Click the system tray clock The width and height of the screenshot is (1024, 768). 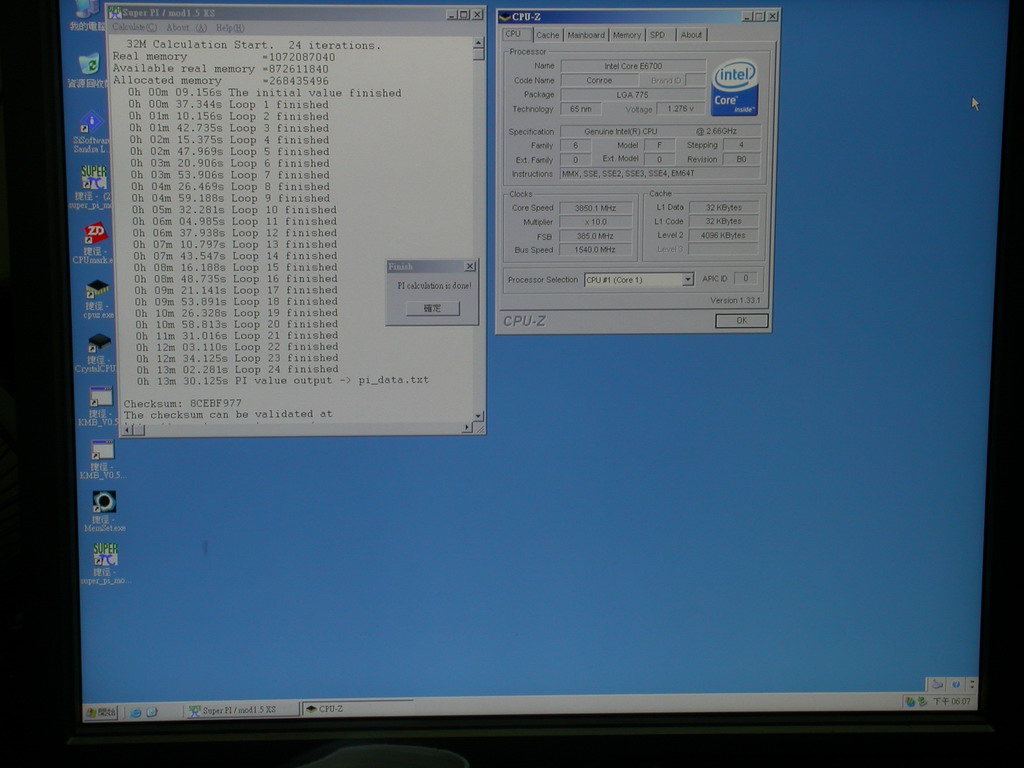(x=951, y=701)
